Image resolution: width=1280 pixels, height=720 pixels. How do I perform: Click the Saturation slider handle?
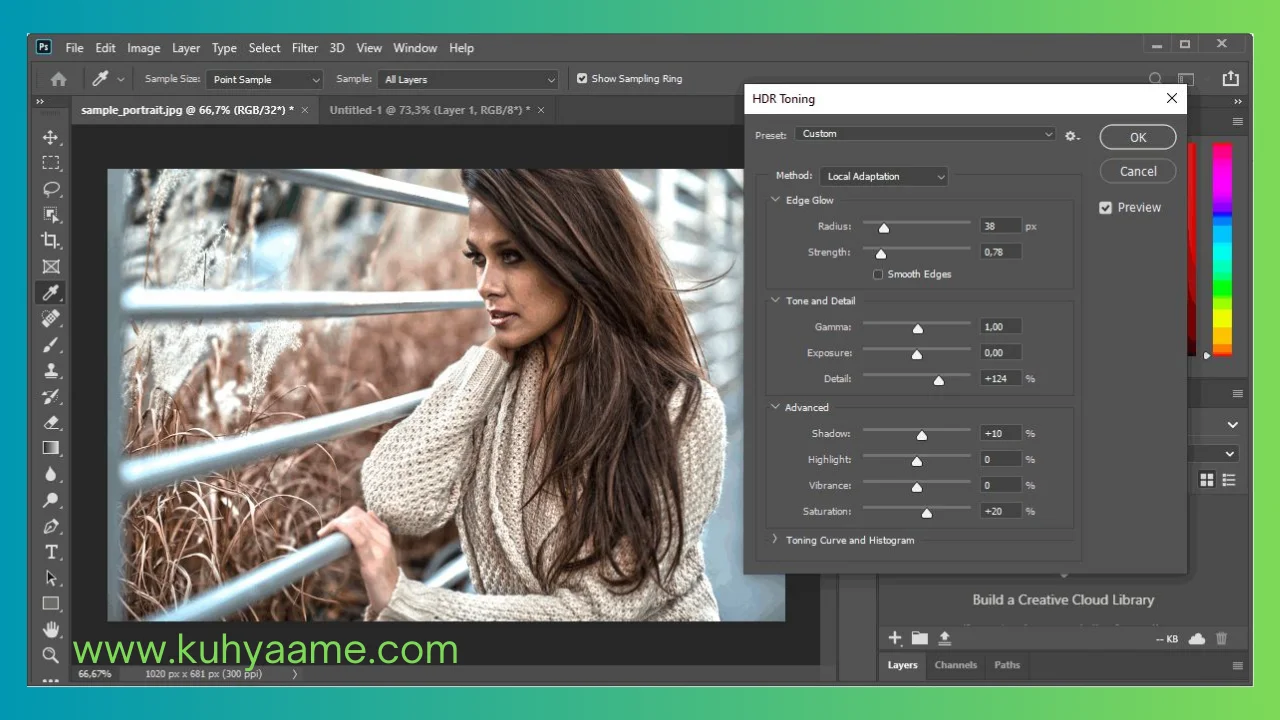click(927, 513)
